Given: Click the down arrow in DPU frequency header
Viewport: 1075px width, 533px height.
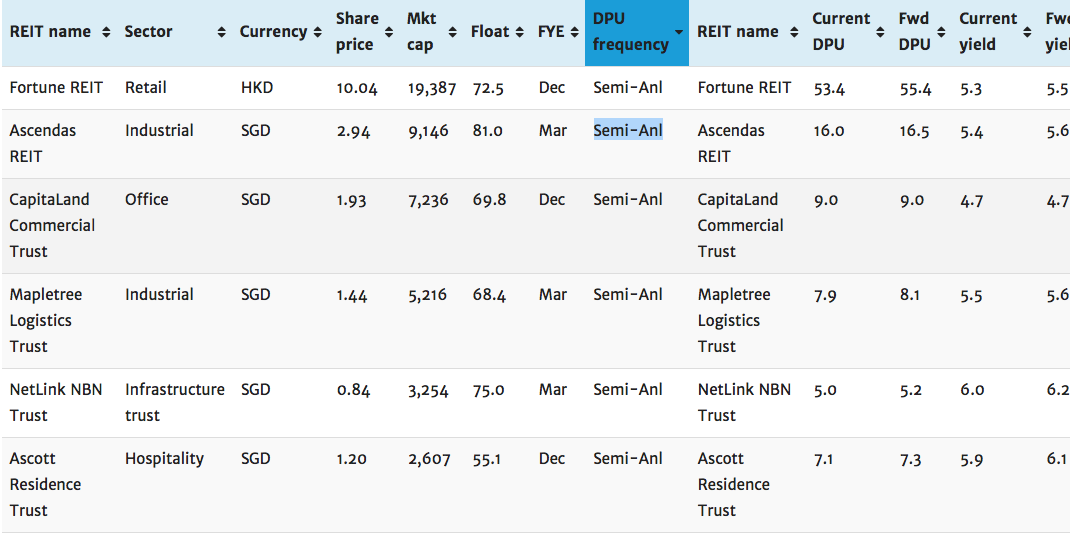Looking at the screenshot, I should 679,32.
